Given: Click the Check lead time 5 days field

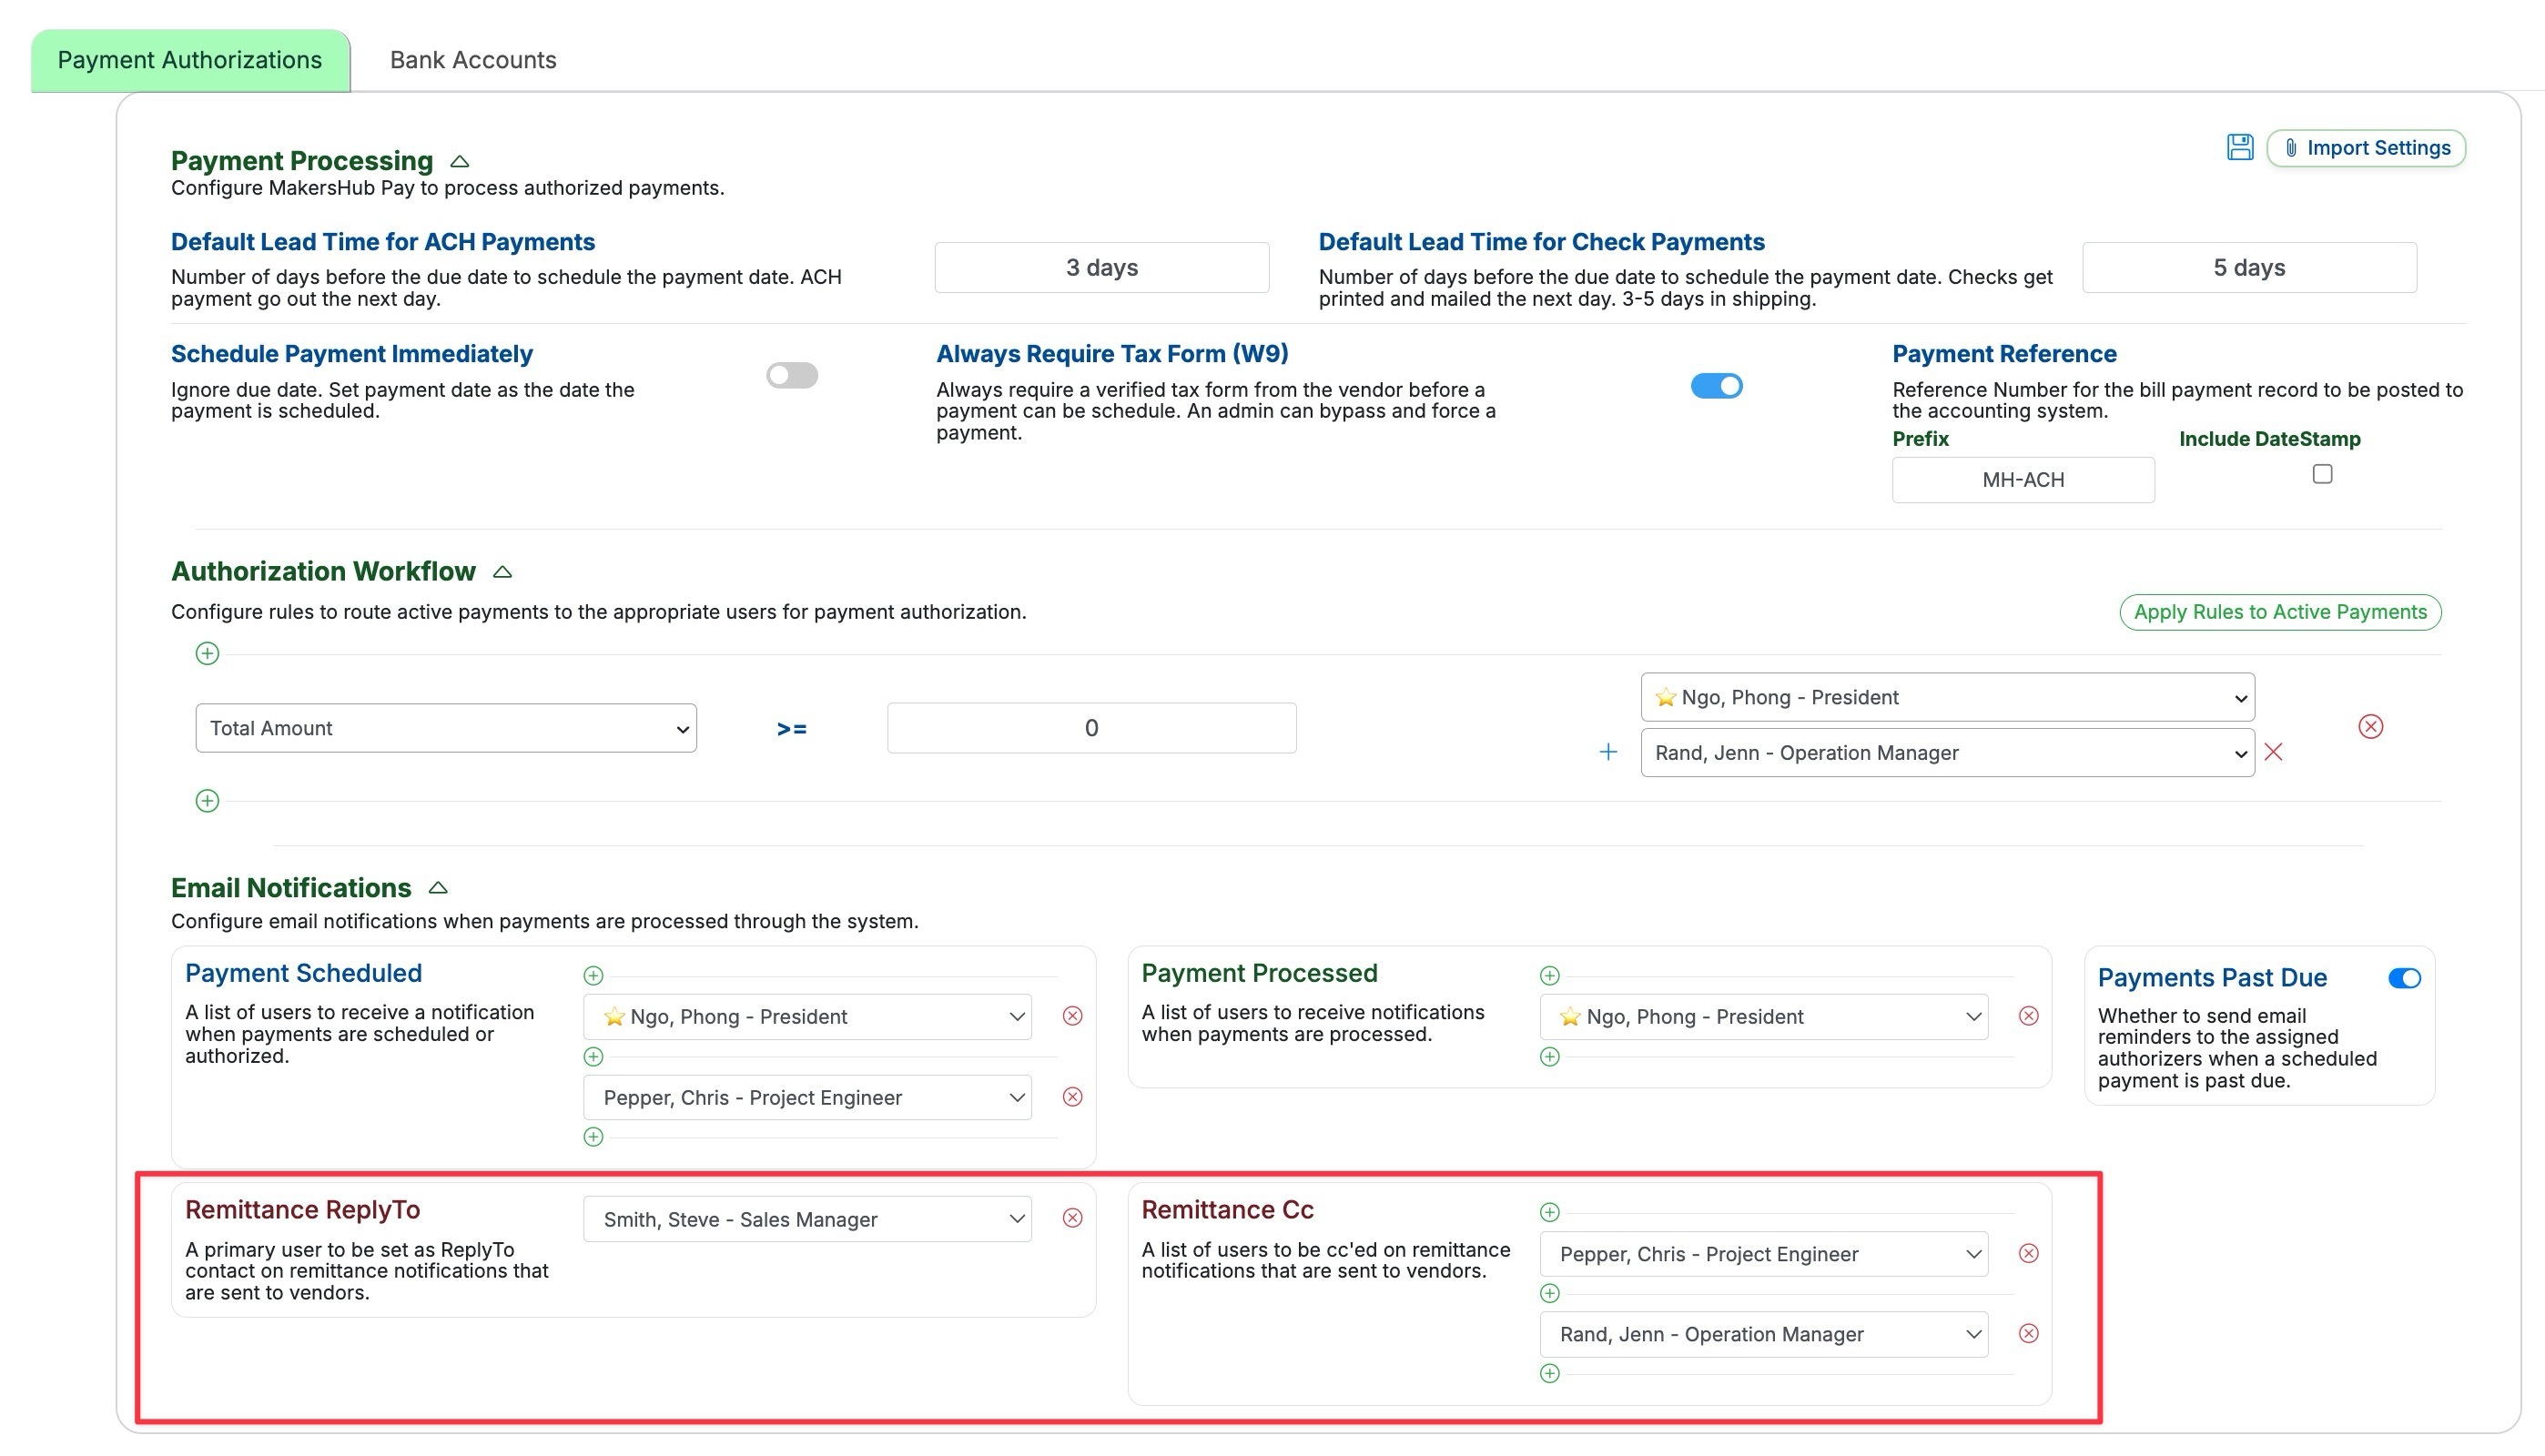Looking at the screenshot, I should 2249,268.
